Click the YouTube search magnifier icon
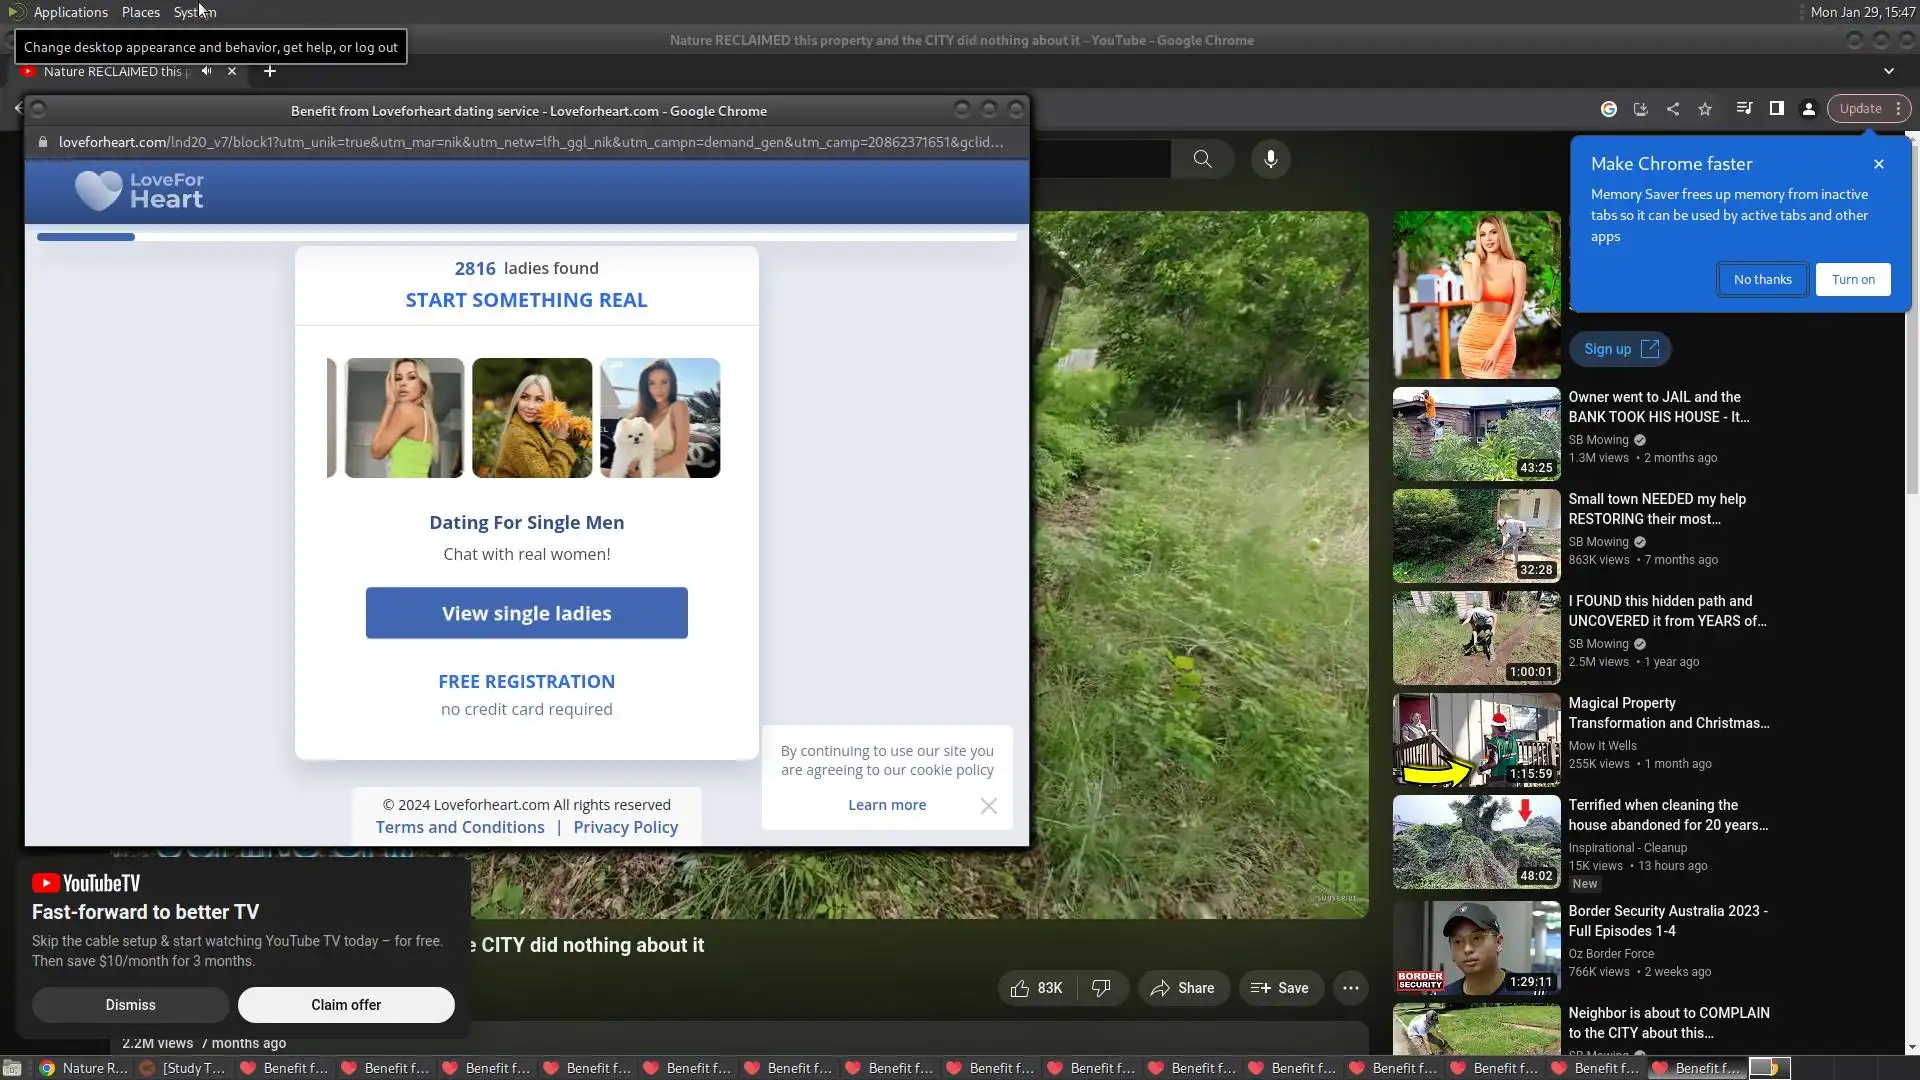The image size is (1920, 1080). coord(1202,159)
